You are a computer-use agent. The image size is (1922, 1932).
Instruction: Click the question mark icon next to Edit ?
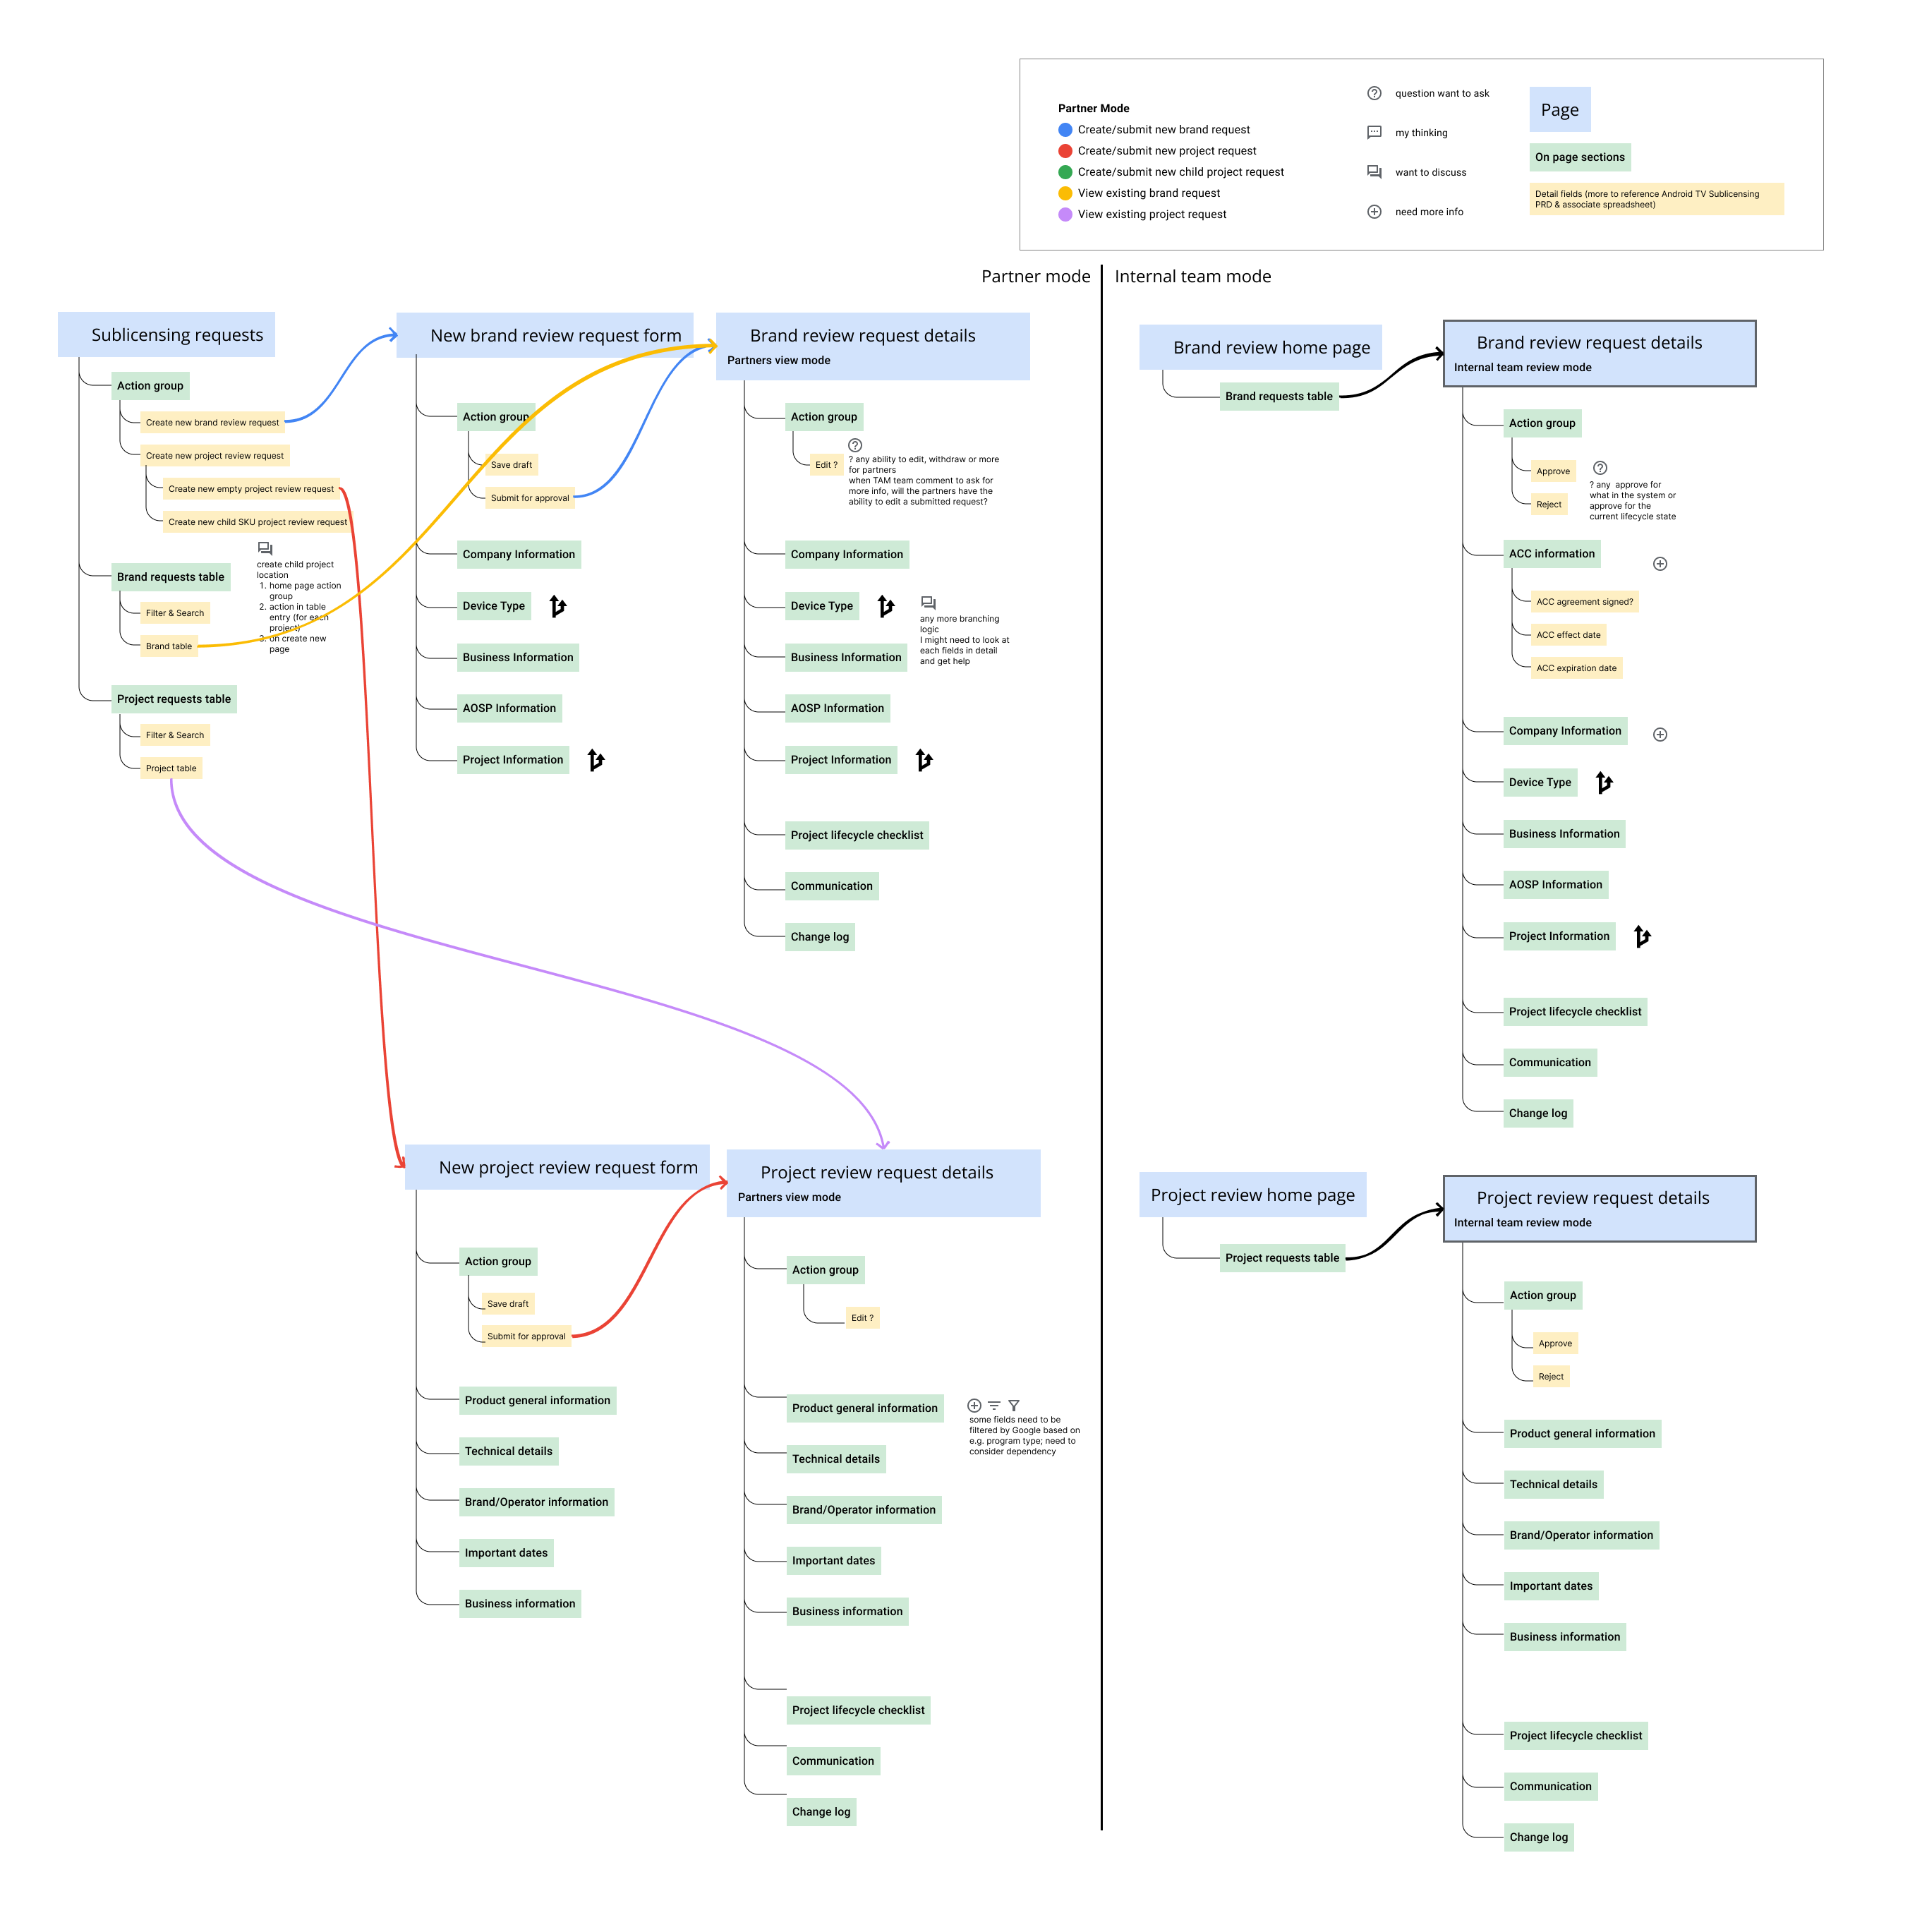(855, 445)
